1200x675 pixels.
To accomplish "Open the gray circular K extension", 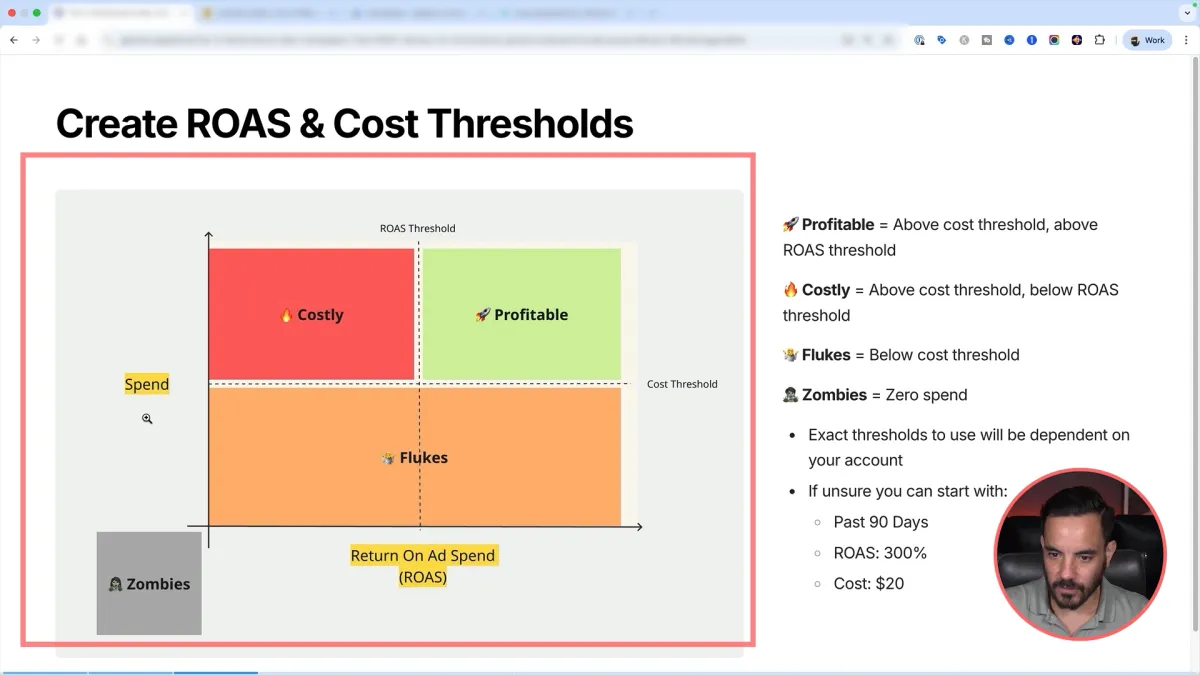I will (964, 40).
